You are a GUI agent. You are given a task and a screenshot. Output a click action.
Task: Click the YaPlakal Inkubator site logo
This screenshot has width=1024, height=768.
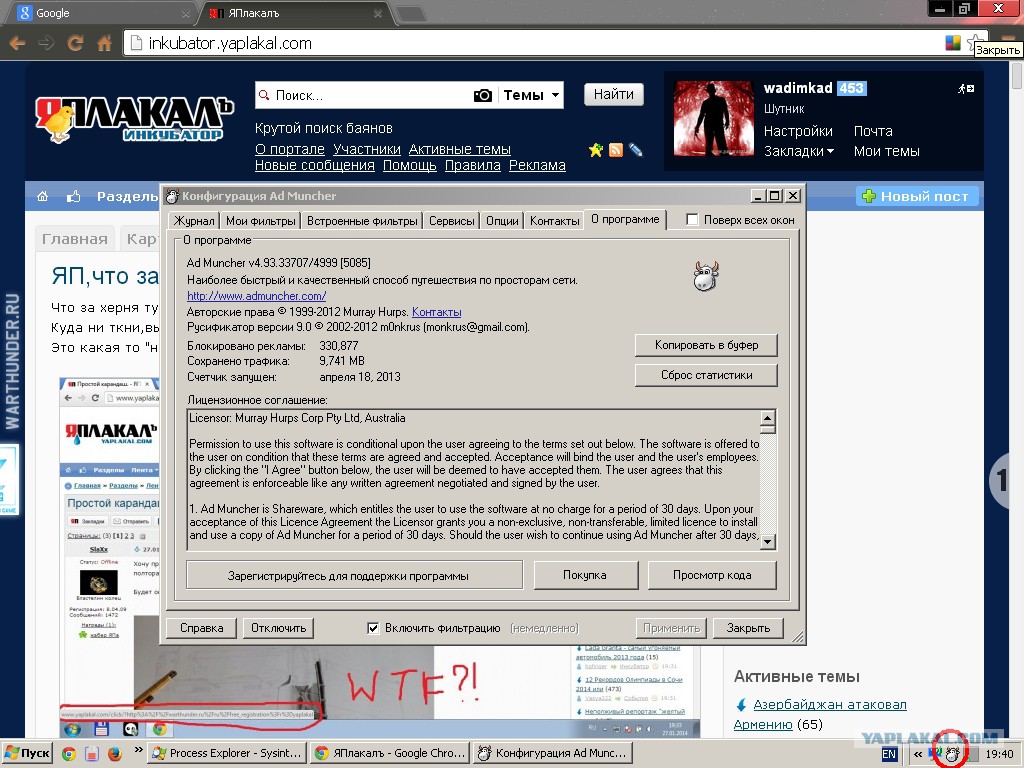click(134, 120)
